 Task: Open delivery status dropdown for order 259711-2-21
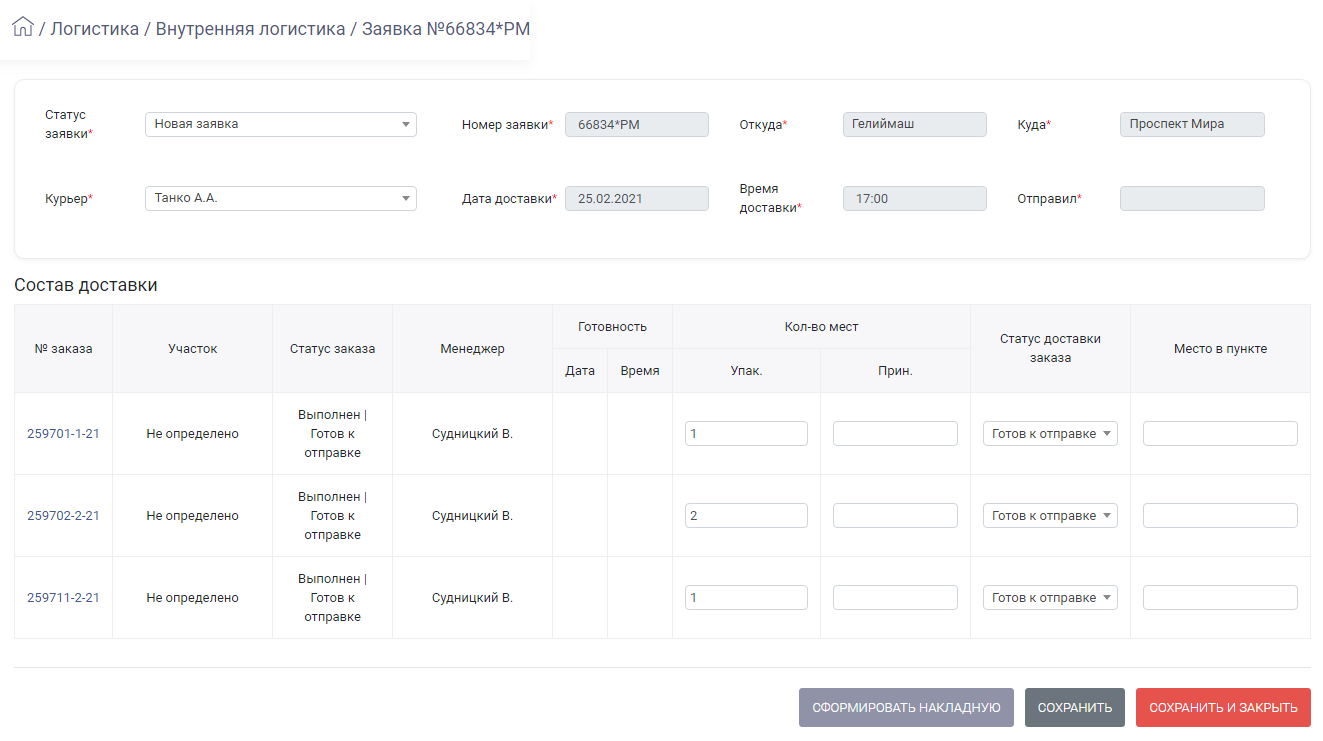pos(1050,597)
